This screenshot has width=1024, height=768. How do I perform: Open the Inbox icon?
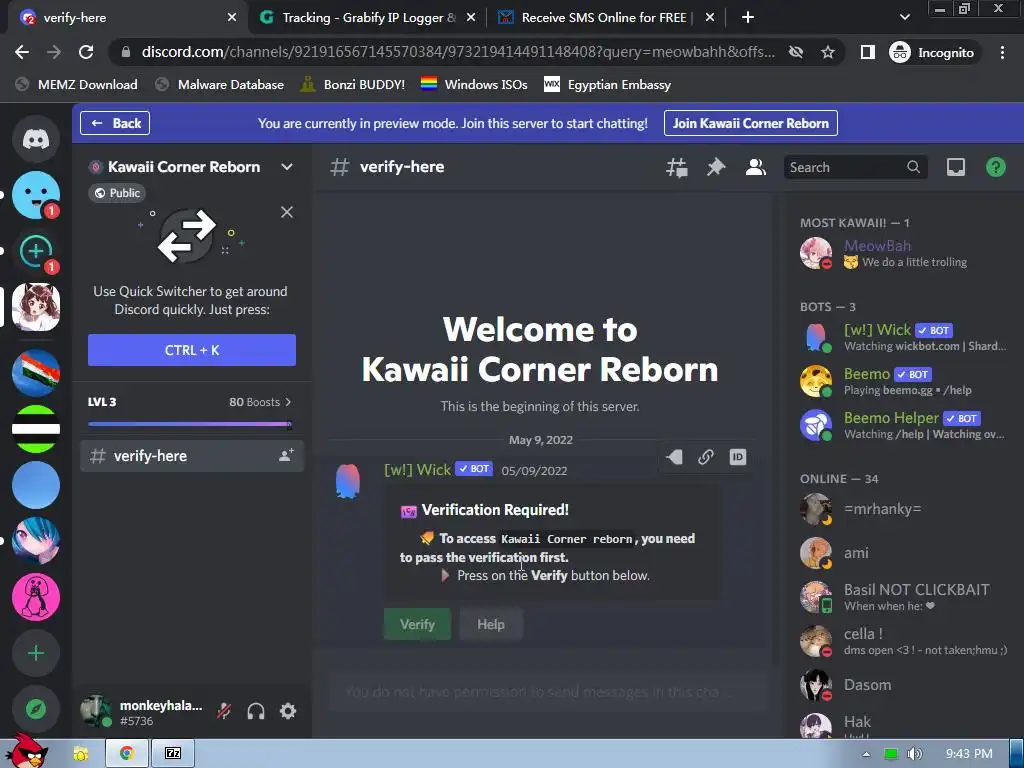pos(955,167)
